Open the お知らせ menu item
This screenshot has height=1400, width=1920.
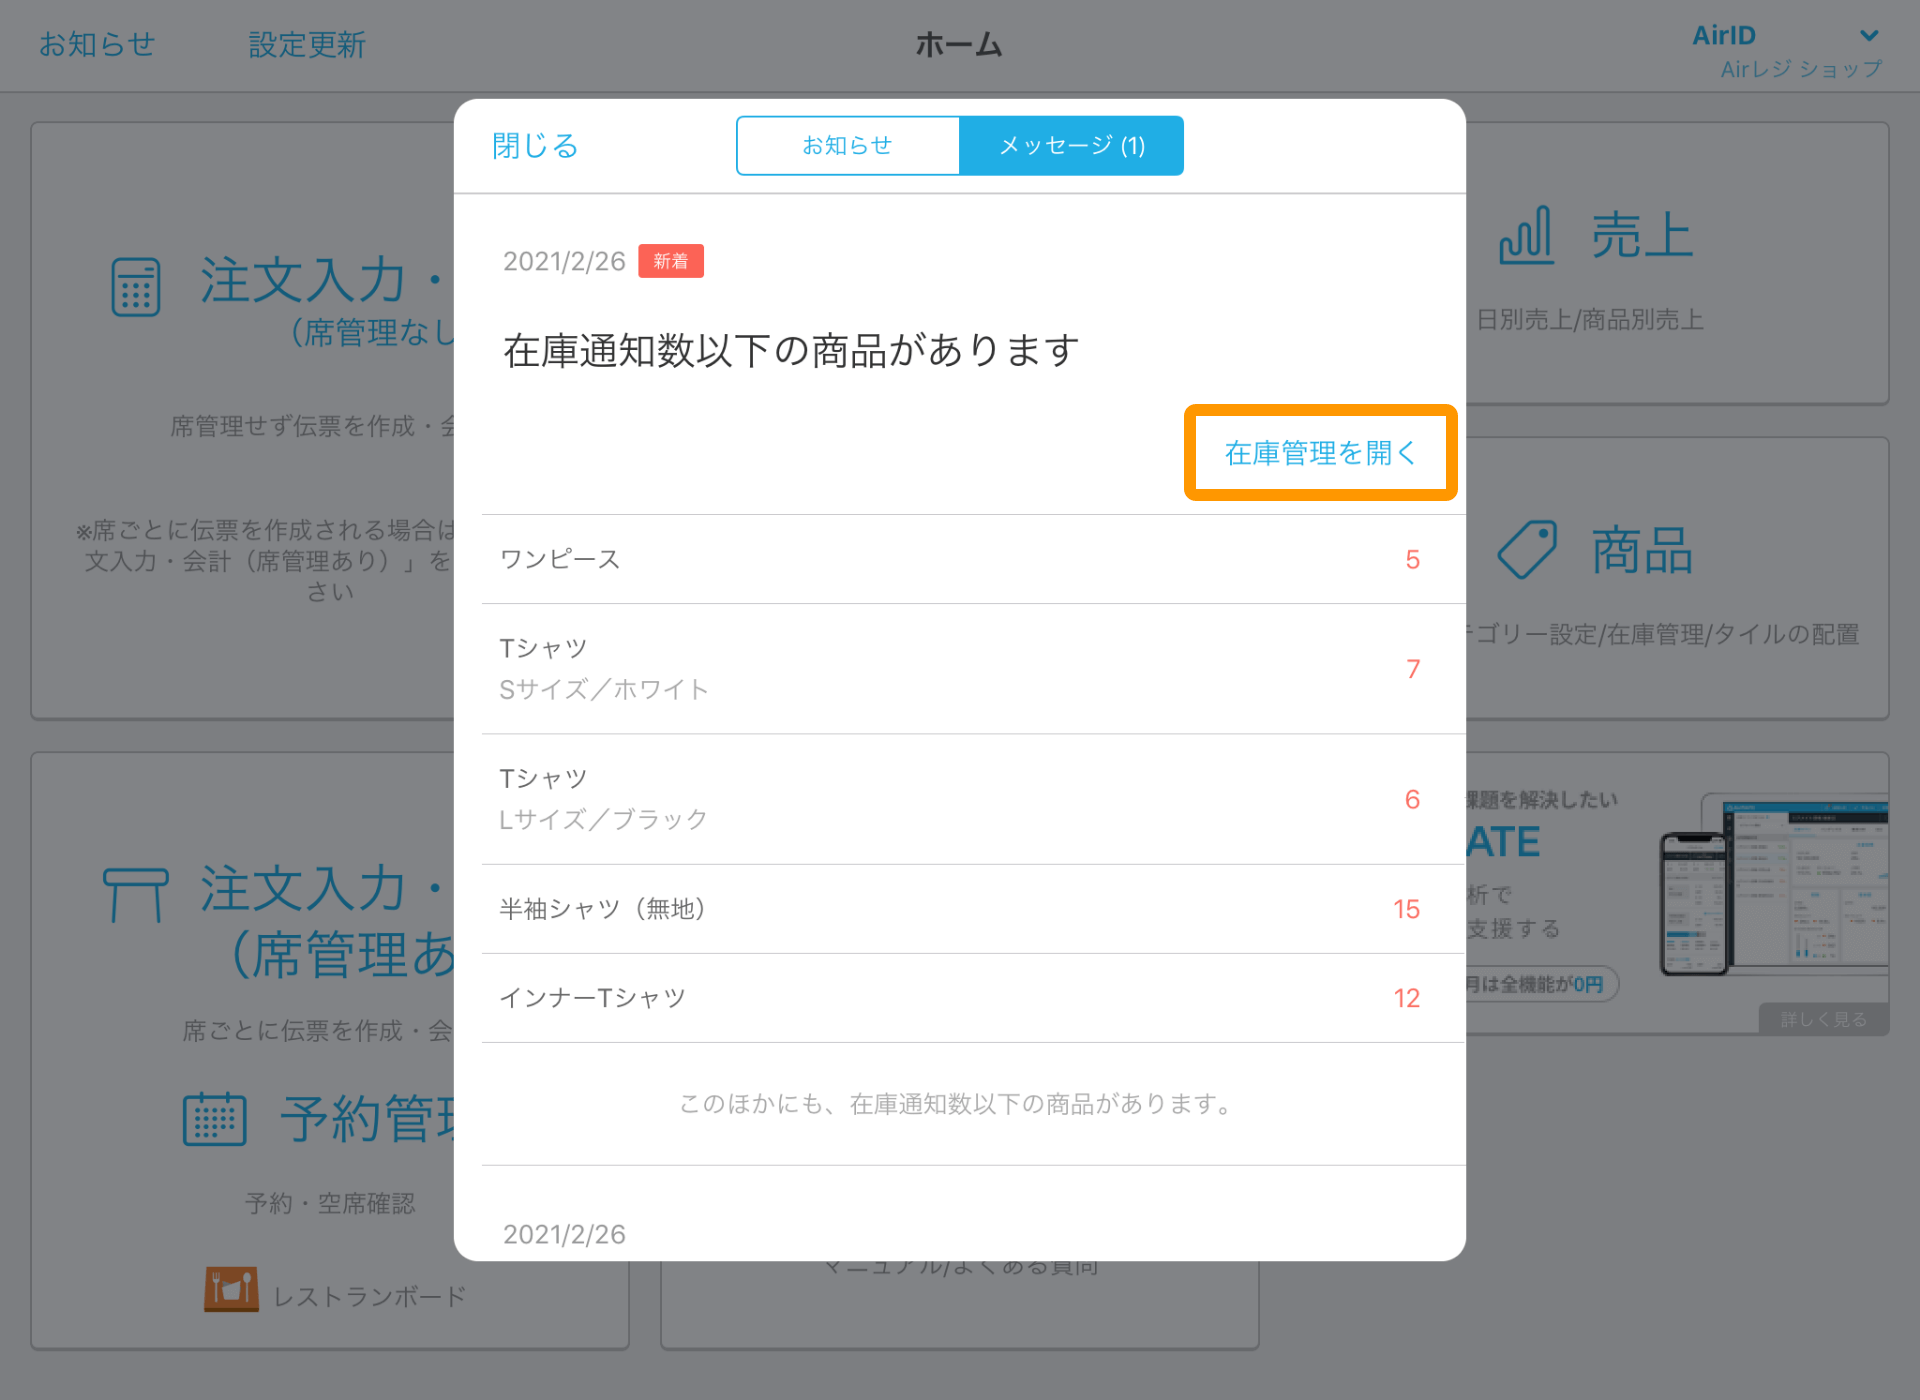coord(97,45)
